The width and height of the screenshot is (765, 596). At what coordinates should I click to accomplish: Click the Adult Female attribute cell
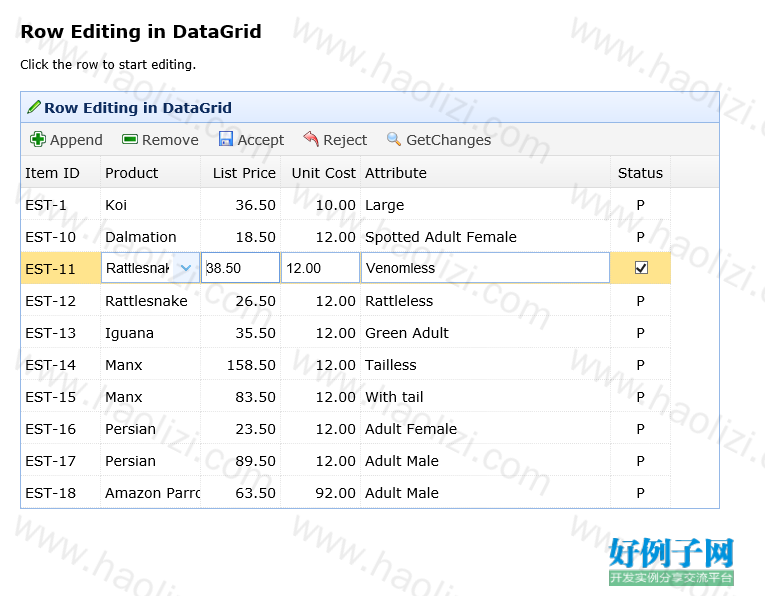coord(485,428)
